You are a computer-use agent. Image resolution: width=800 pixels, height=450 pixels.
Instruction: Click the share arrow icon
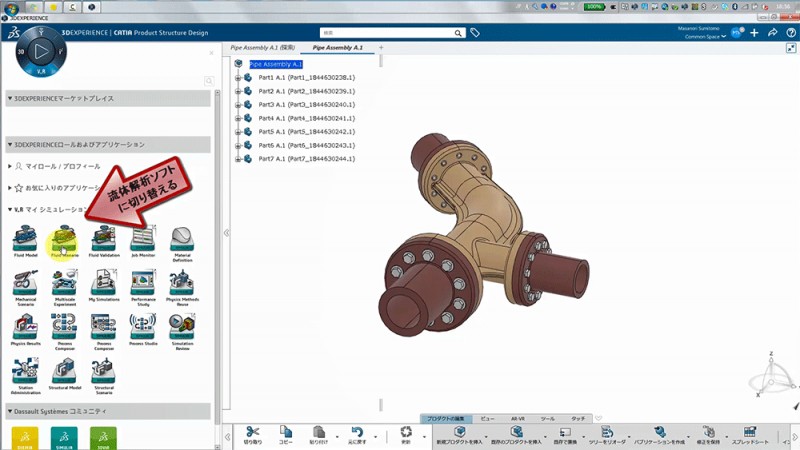[772, 33]
